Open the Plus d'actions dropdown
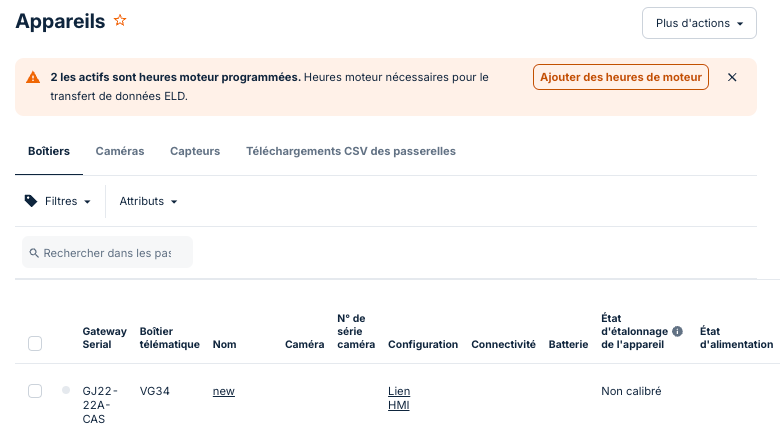 coord(699,23)
